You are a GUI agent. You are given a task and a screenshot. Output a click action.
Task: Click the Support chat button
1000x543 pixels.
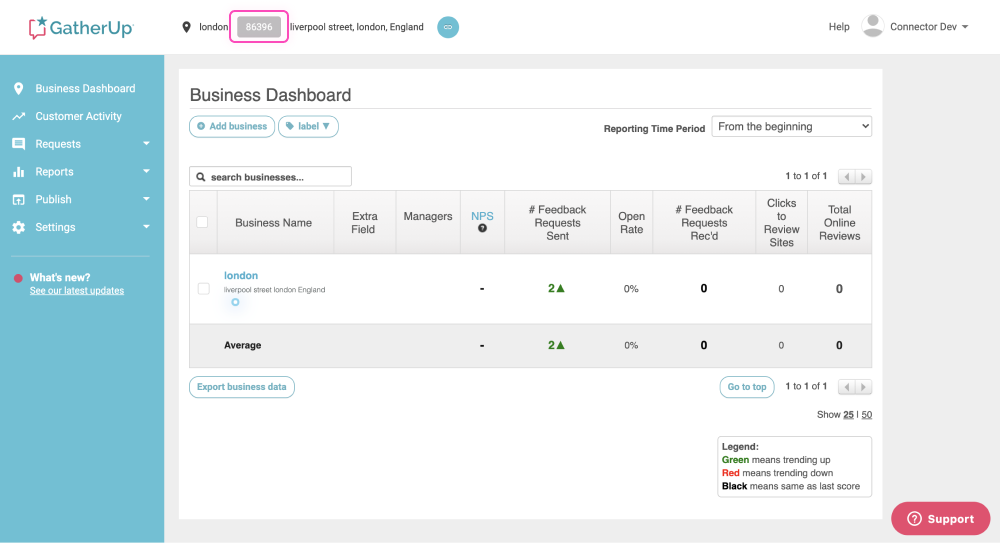(940, 519)
